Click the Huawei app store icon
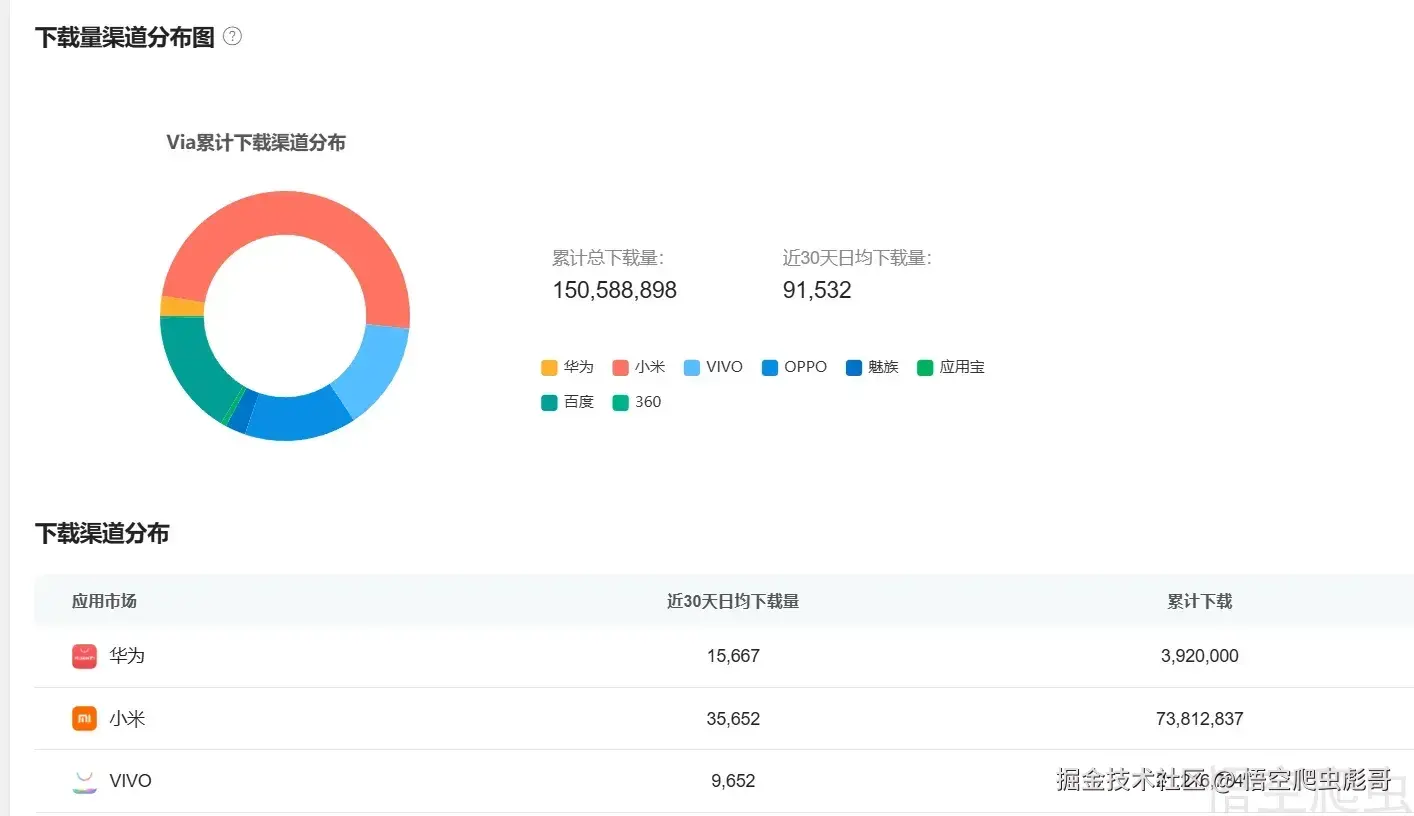1414x816 pixels. point(84,656)
